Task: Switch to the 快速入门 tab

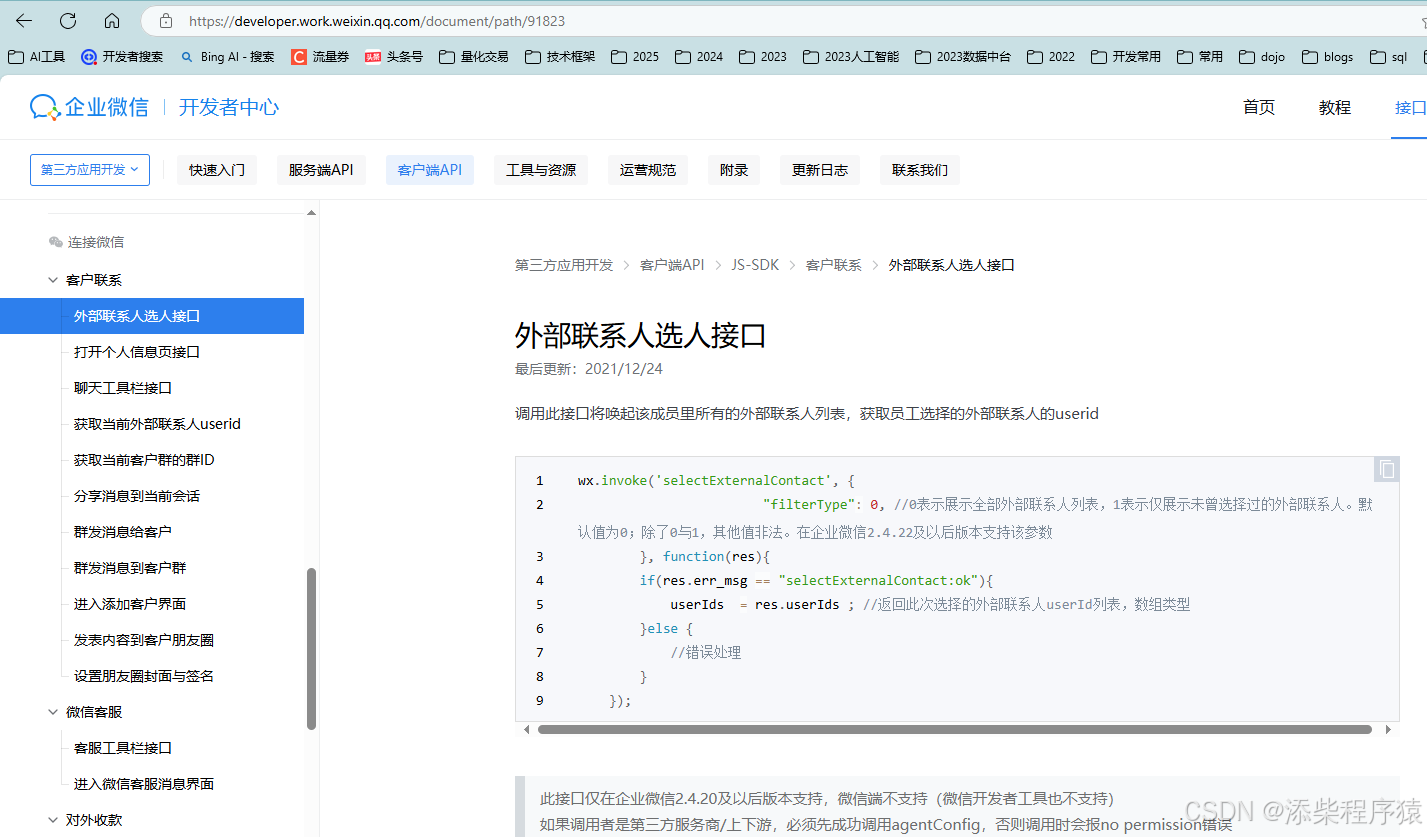Action: point(217,170)
